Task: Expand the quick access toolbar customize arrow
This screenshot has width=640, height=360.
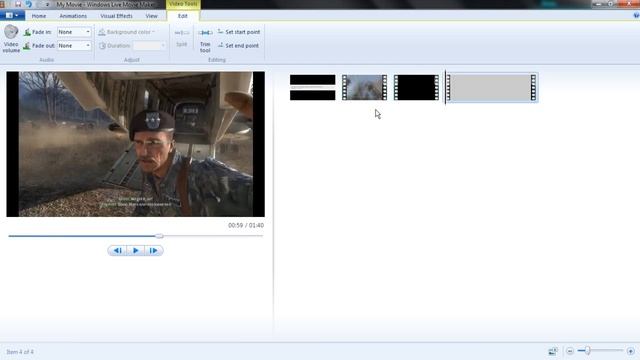Action: coord(47,4)
